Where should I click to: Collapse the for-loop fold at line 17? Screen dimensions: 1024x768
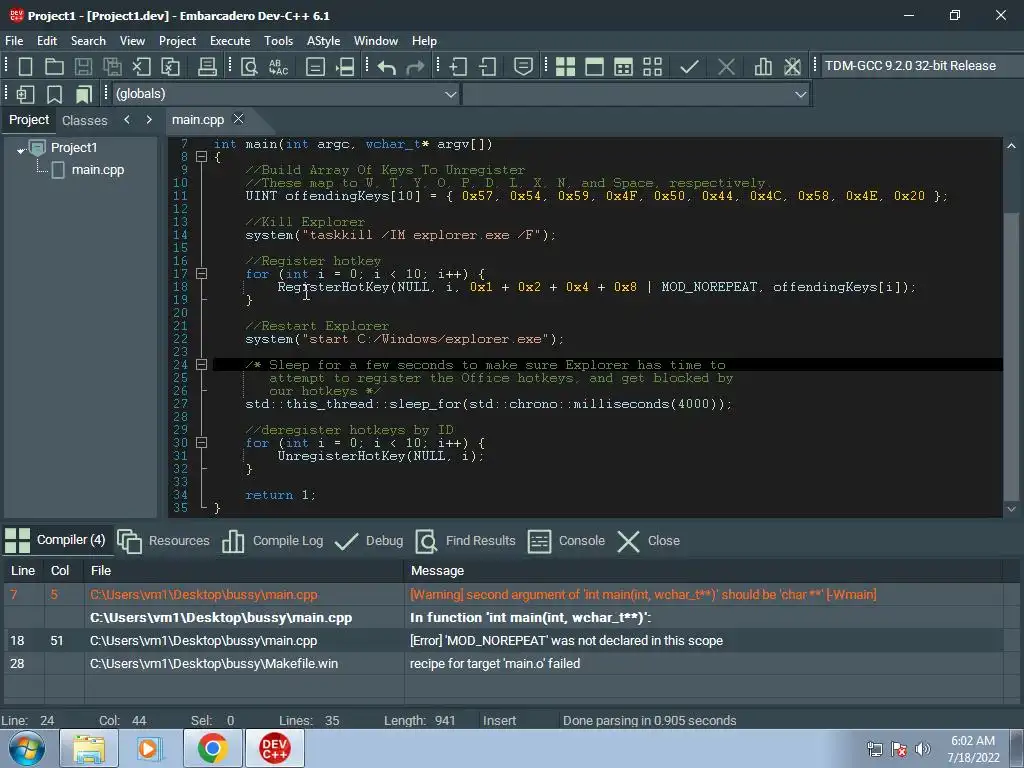click(202, 274)
